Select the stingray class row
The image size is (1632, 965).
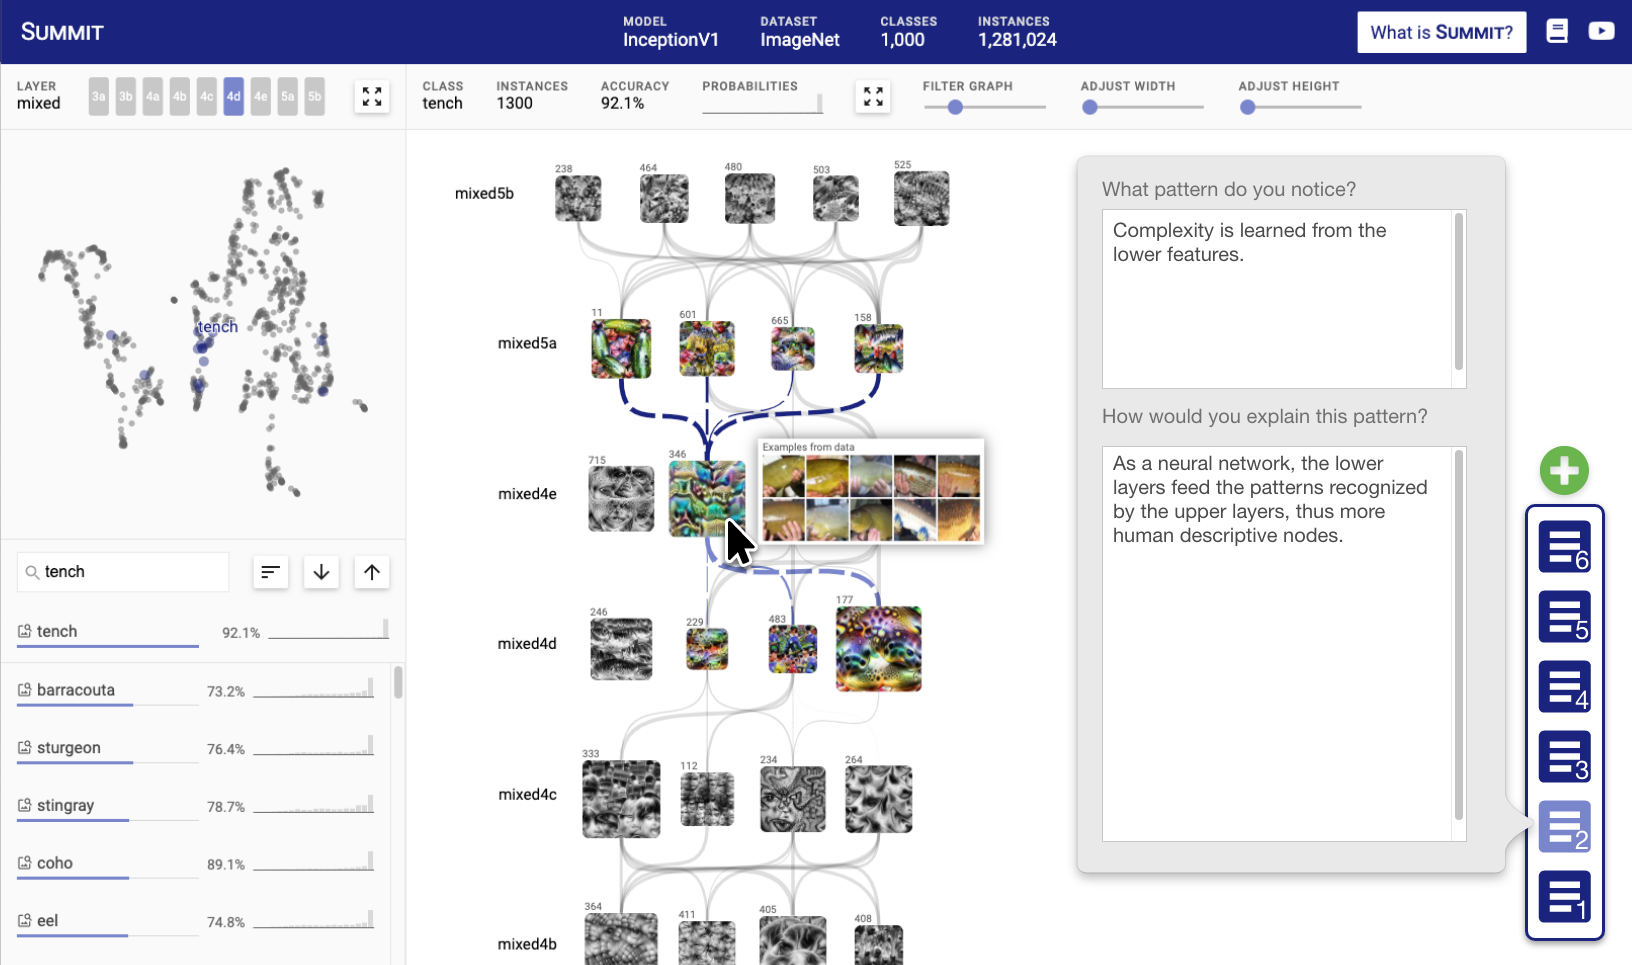tap(196, 806)
